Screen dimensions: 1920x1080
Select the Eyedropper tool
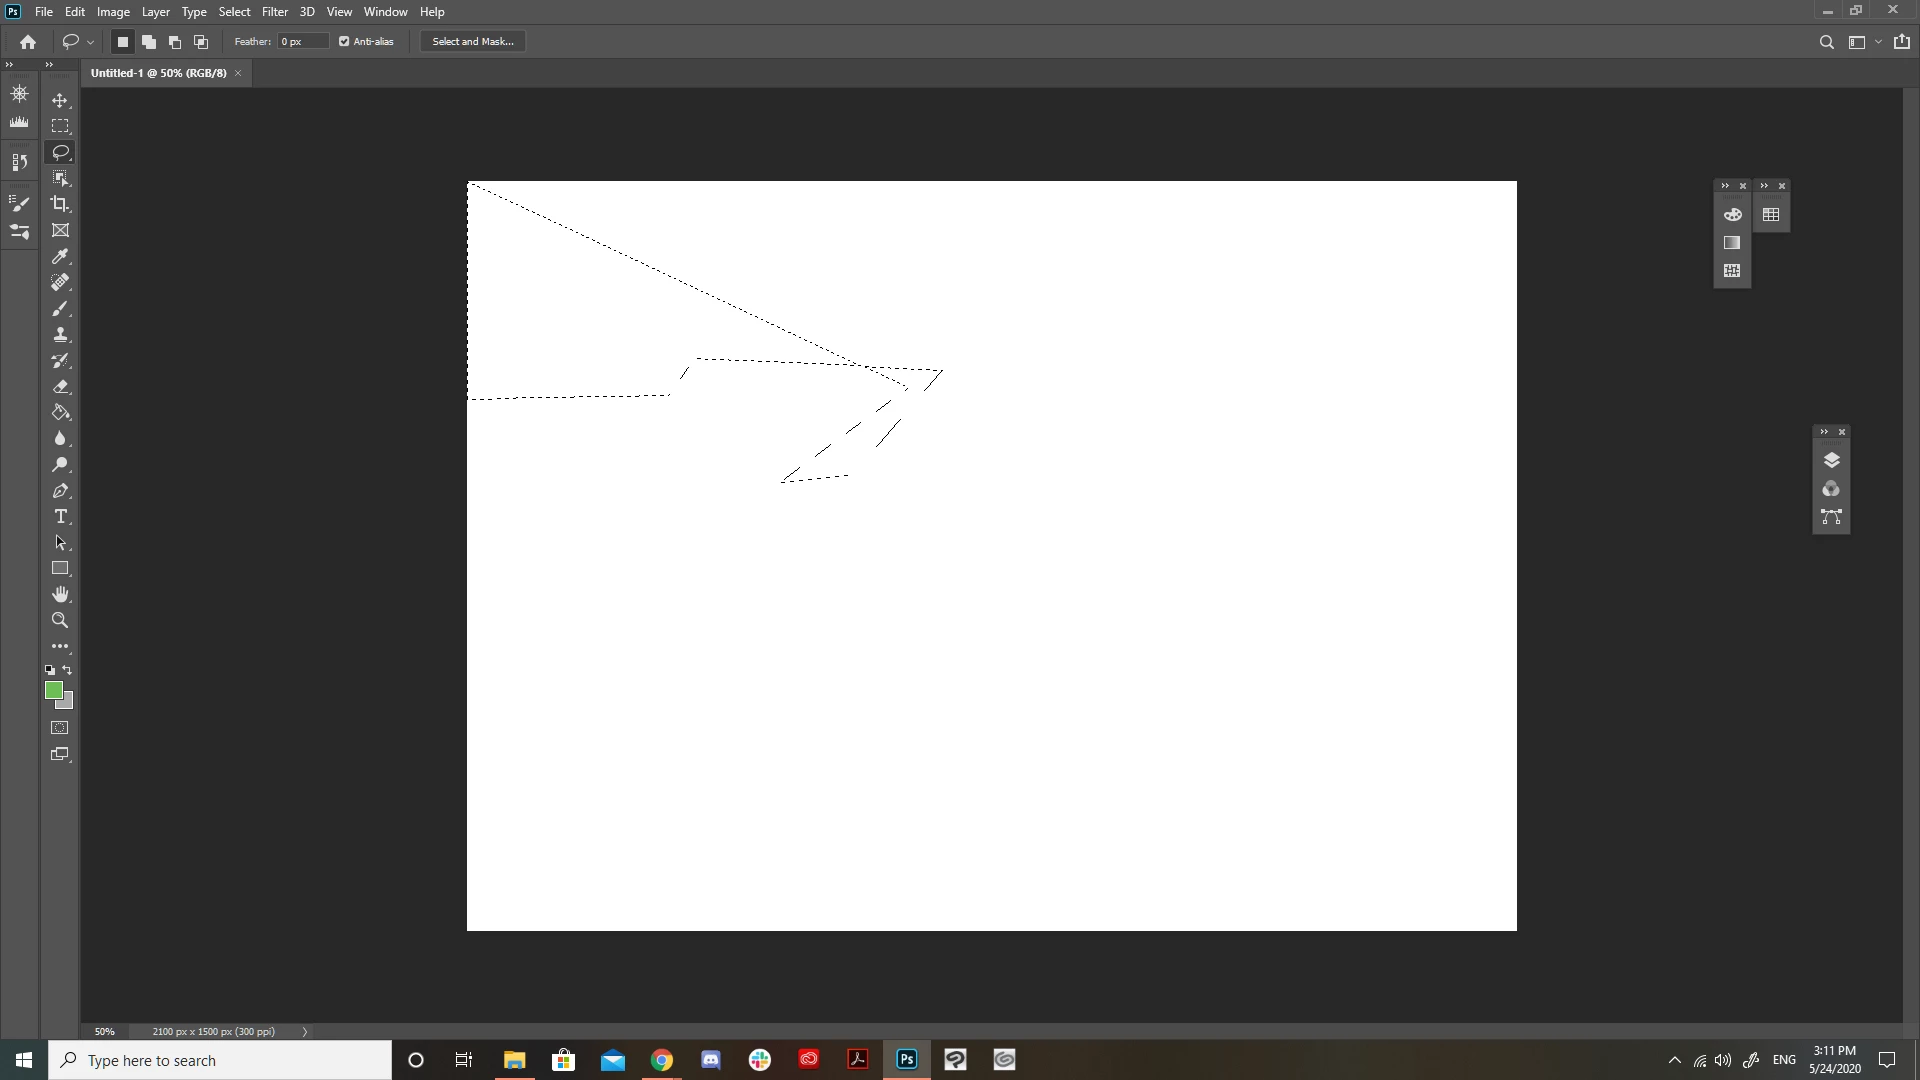point(60,257)
